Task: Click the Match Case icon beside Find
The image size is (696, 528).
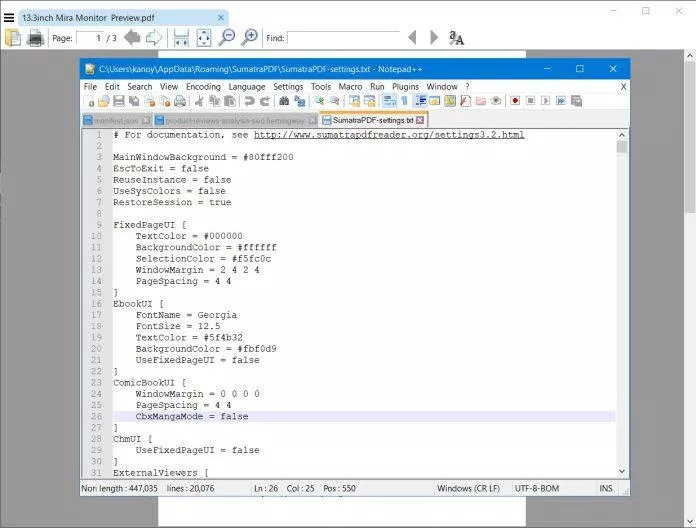Action: point(456,38)
